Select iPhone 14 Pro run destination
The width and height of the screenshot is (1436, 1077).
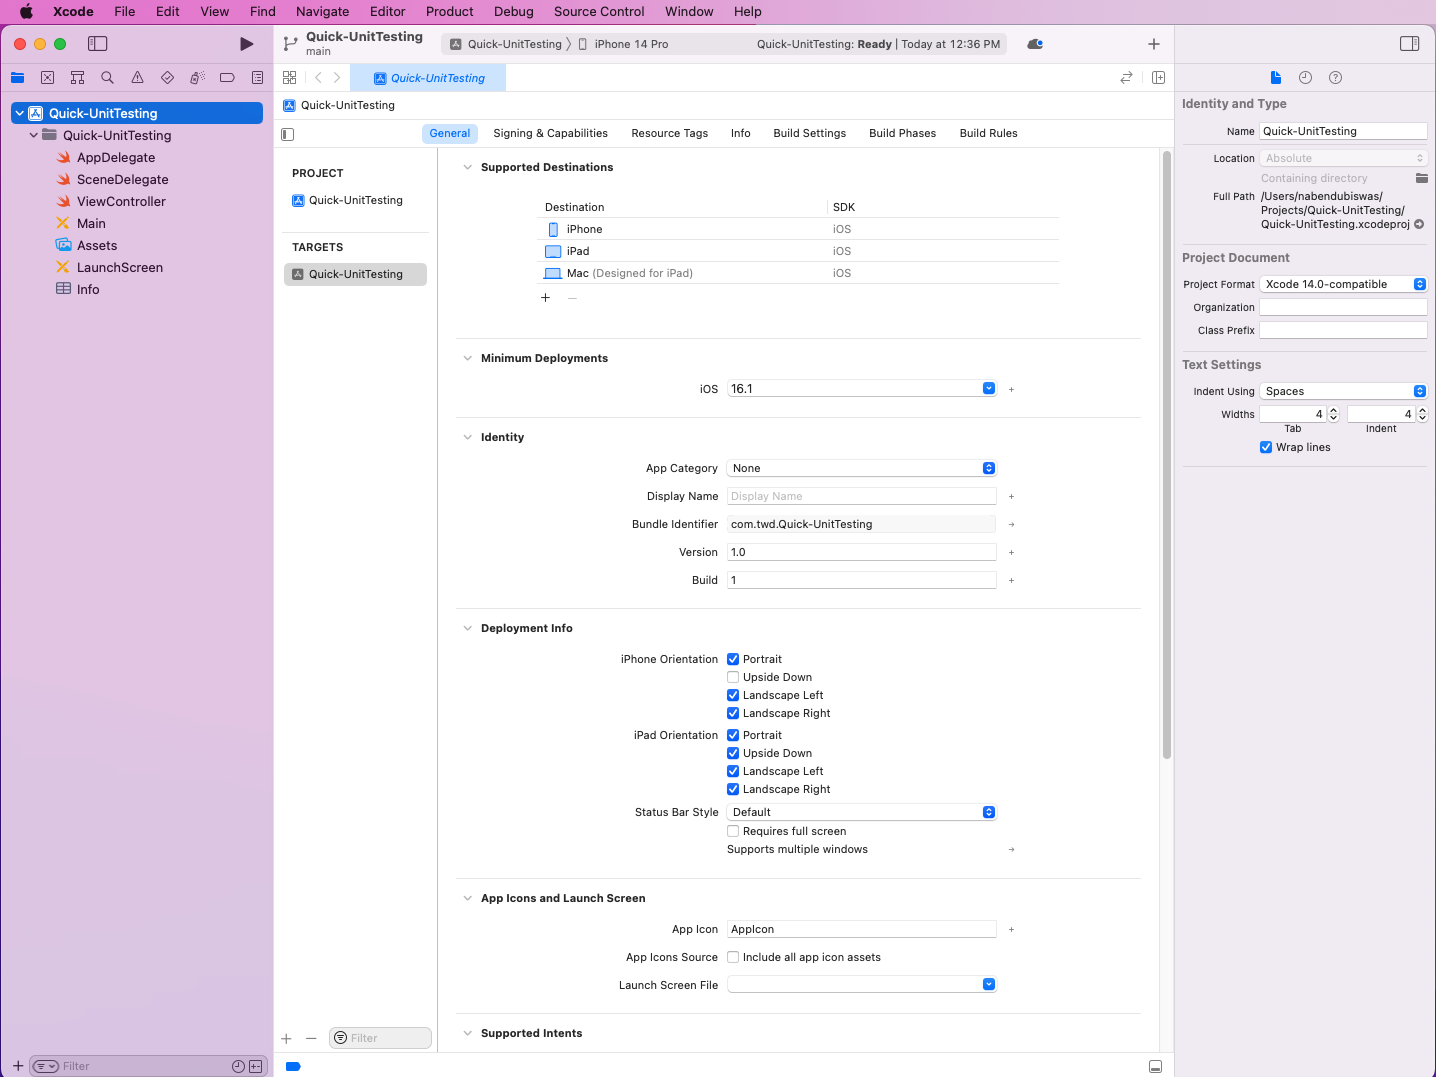[x=623, y=44]
